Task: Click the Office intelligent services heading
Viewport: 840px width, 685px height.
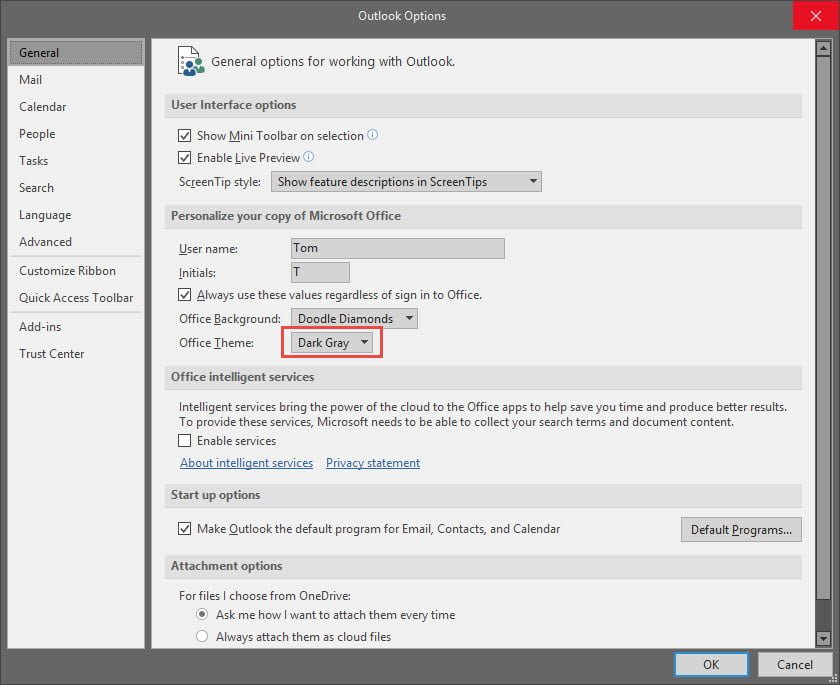Action: coord(243,377)
